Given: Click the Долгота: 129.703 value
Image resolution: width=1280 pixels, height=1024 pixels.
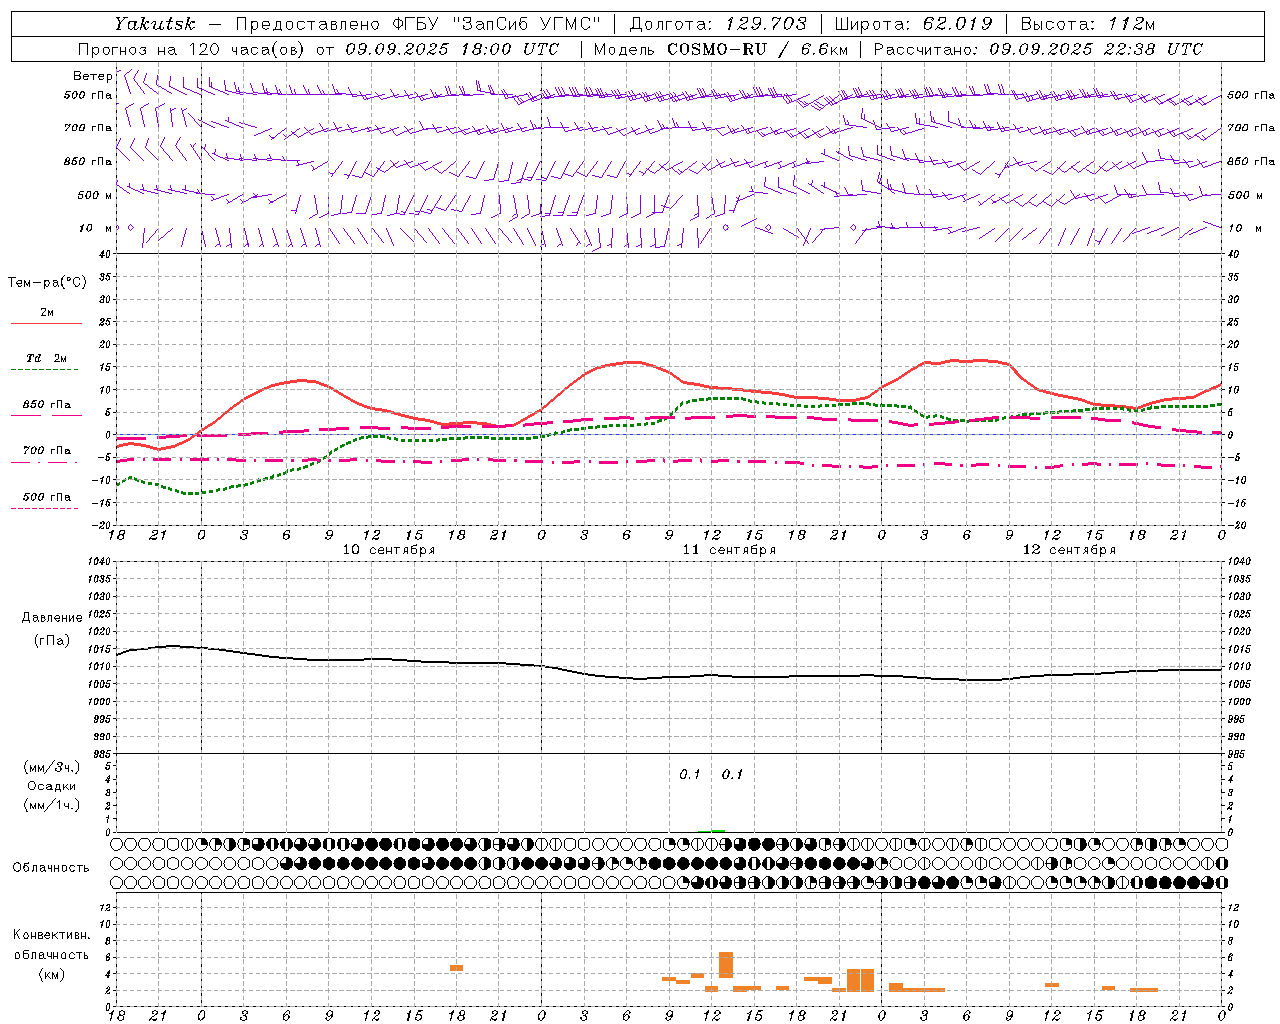Looking at the screenshot, I should click(x=718, y=24).
